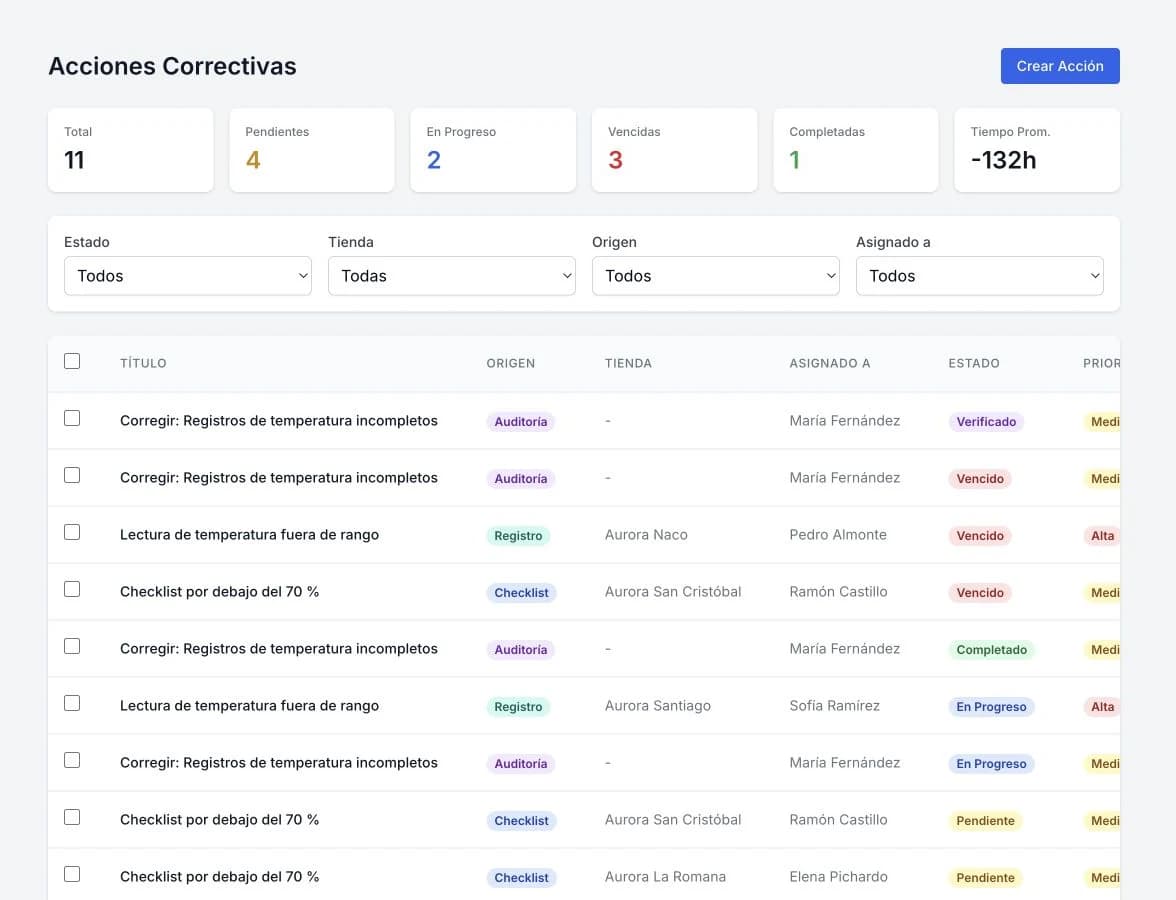Check the box for the Verificado row
Viewport: 1176px width, 900px height.
click(x=72, y=418)
